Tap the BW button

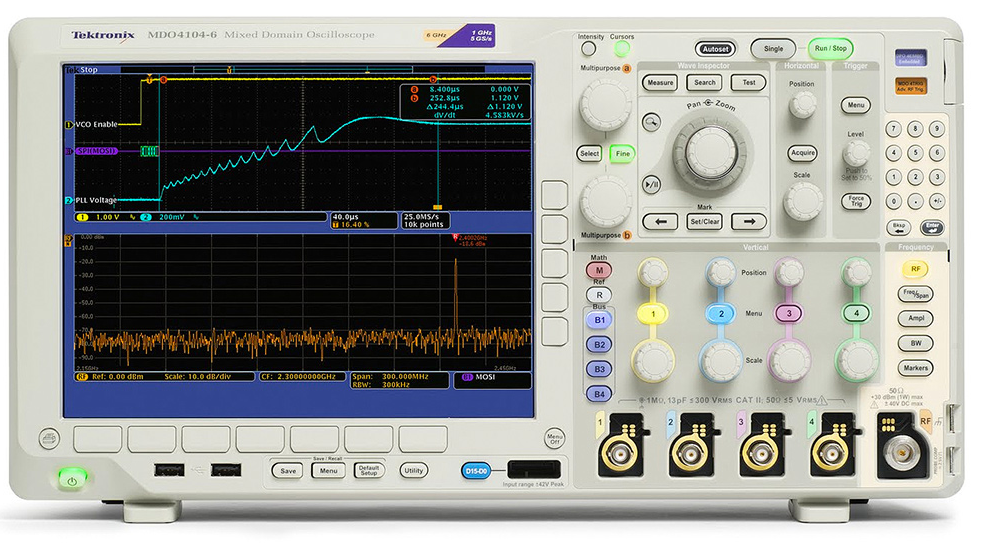[x=916, y=343]
